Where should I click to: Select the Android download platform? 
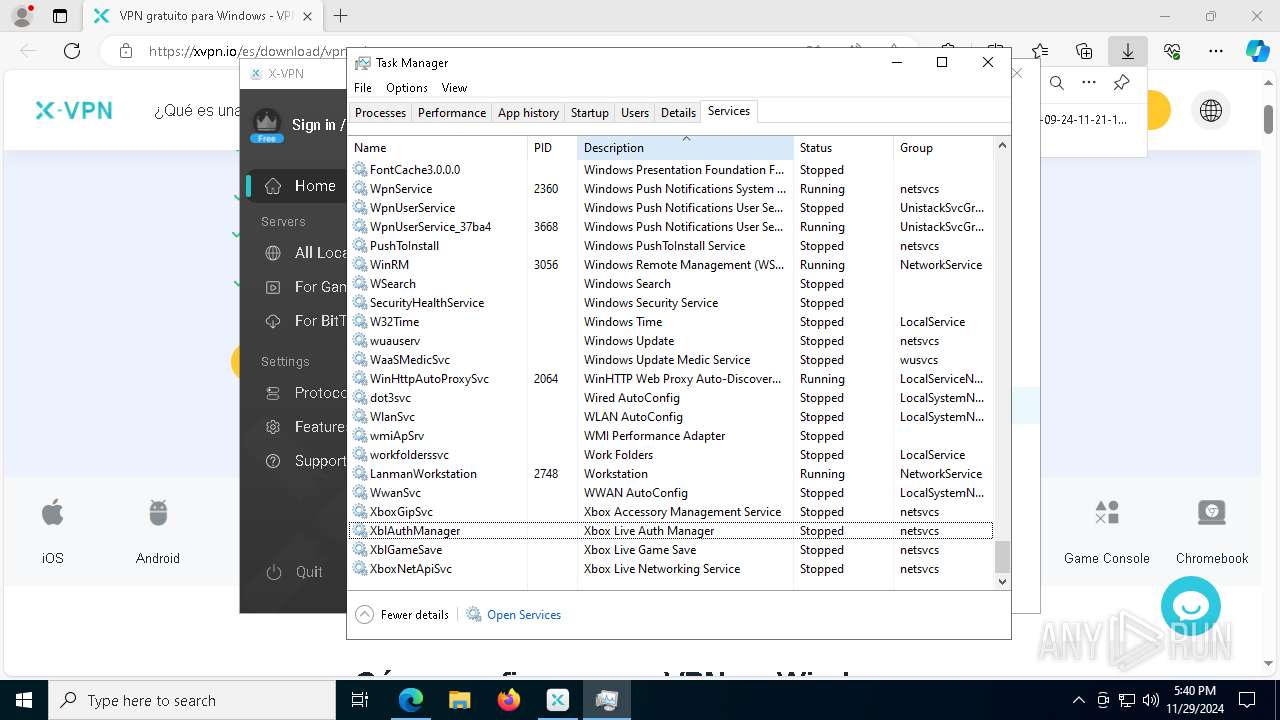point(158,532)
